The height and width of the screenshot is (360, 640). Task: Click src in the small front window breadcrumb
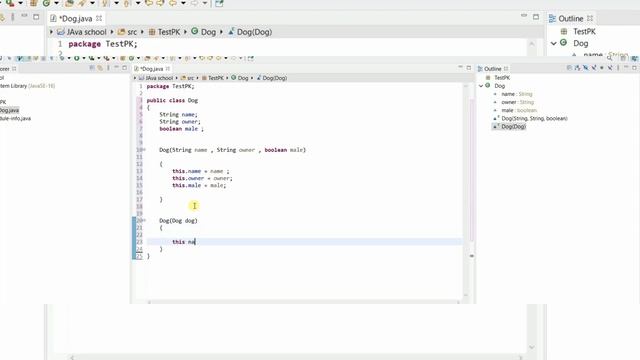click(x=190, y=78)
